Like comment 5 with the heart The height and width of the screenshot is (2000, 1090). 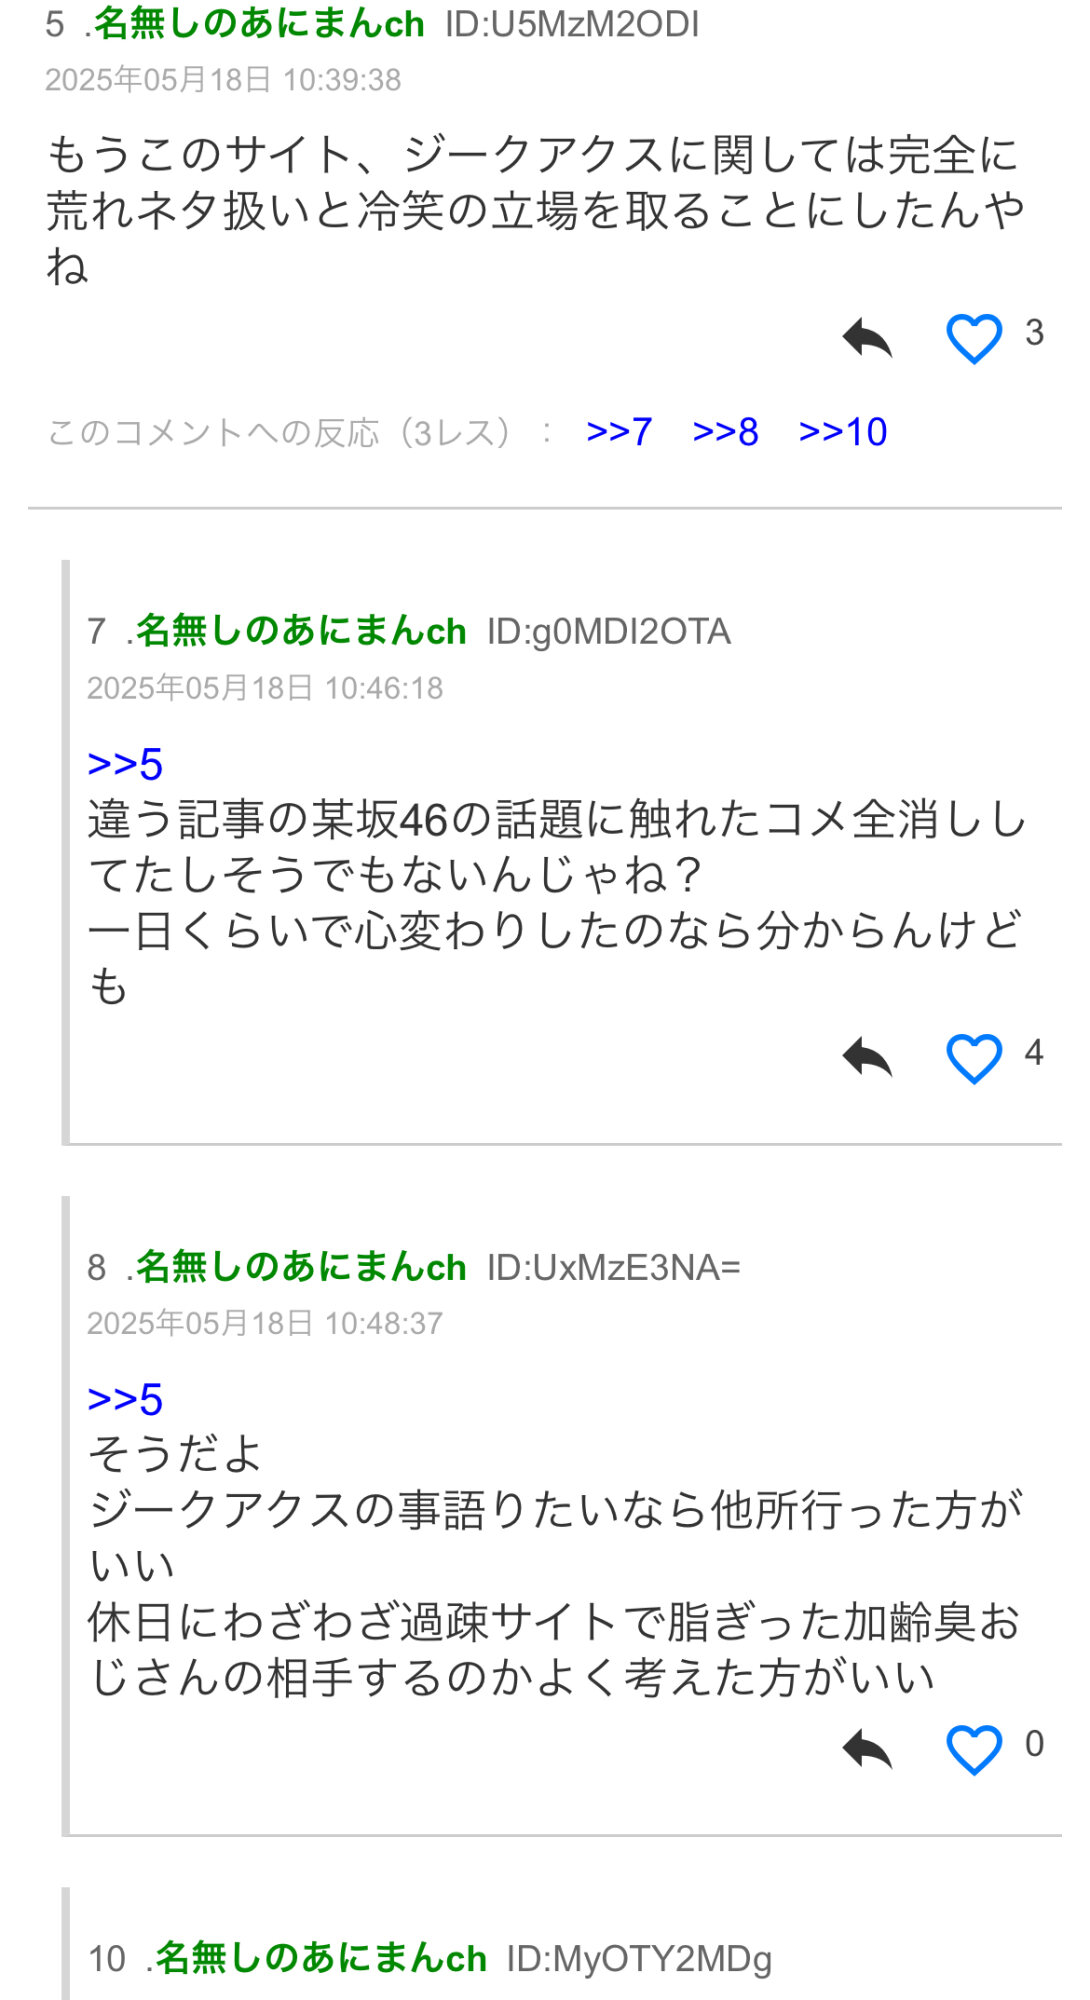[974, 338]
